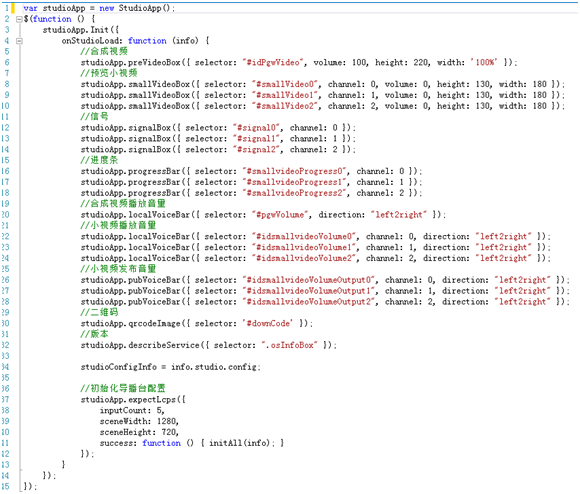Click 'left2right' string on line 20
This screenshot has height=494, width=580.
pyautogui.click(x=399, y=215)
